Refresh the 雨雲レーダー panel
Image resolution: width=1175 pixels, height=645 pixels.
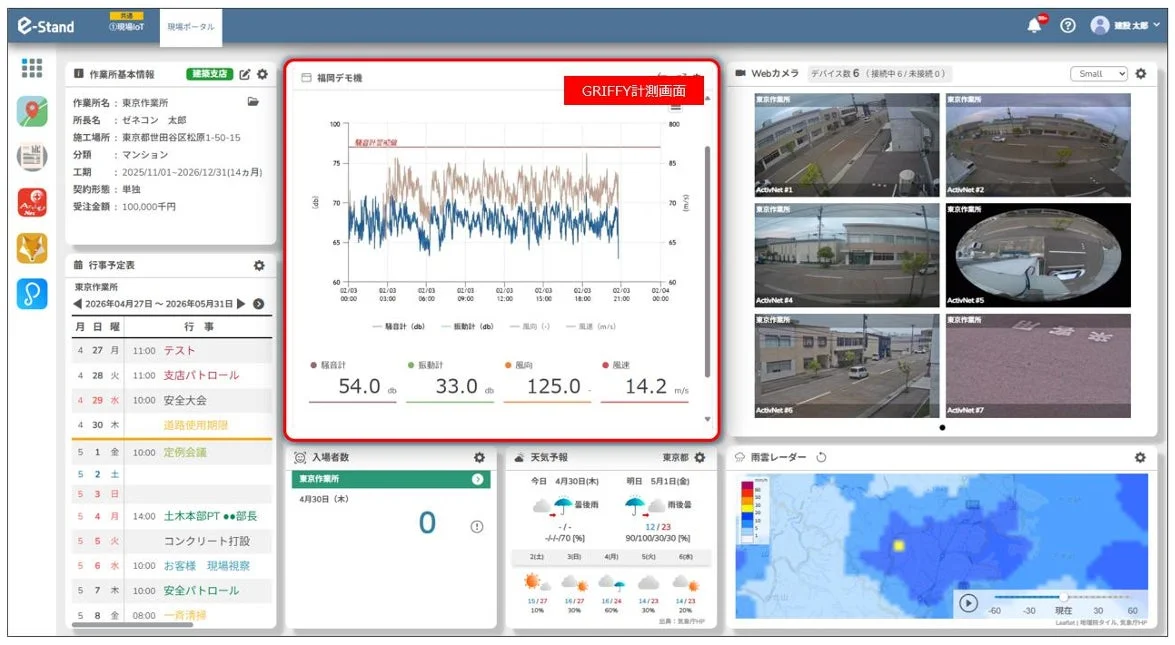(821, 457)
